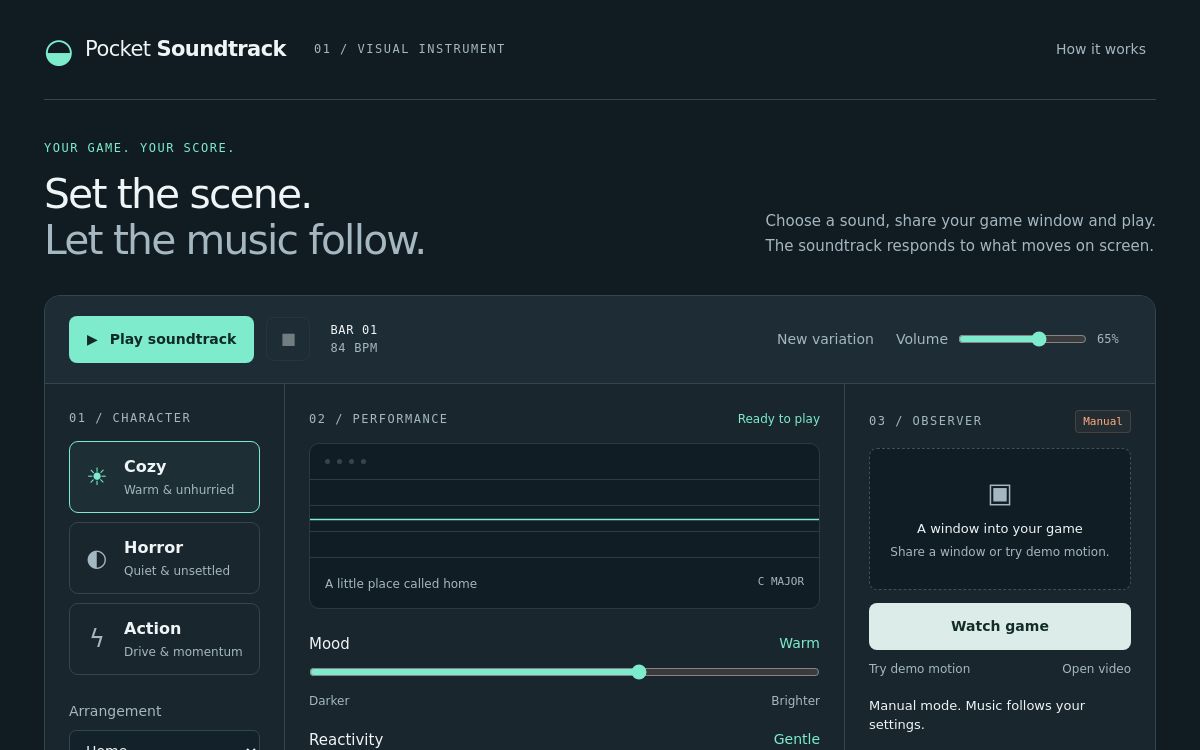Open the How it works link
The width and height of the screenshot is (1200, 750).
[1101, 49]
